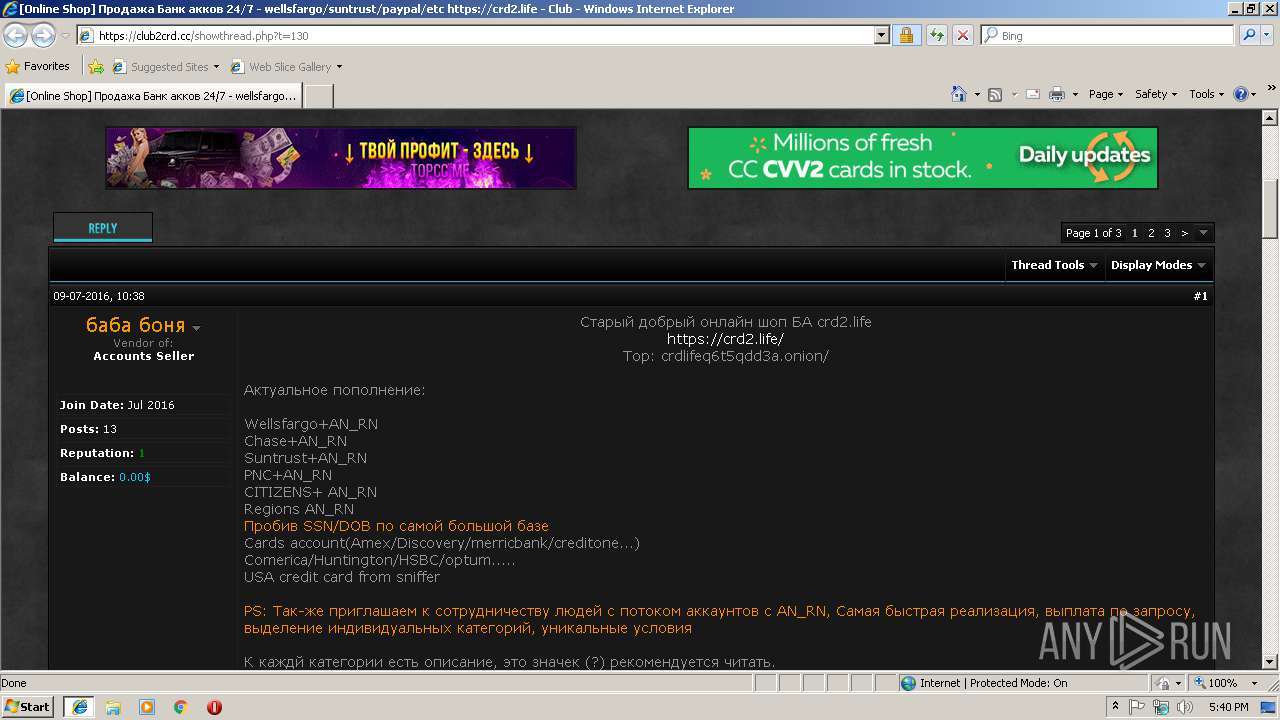Open the баба боня username dropdown
Screen dimensions: 1280x720
(196, 328)
